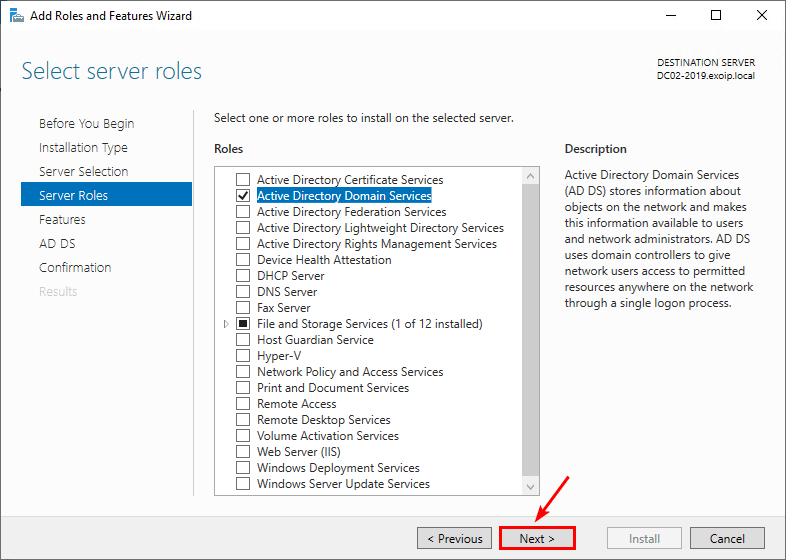The height and width of the screenshot is (560, 786).
Task: Check Network Policy and Access Services checkbox
Action: coord(243,372)
